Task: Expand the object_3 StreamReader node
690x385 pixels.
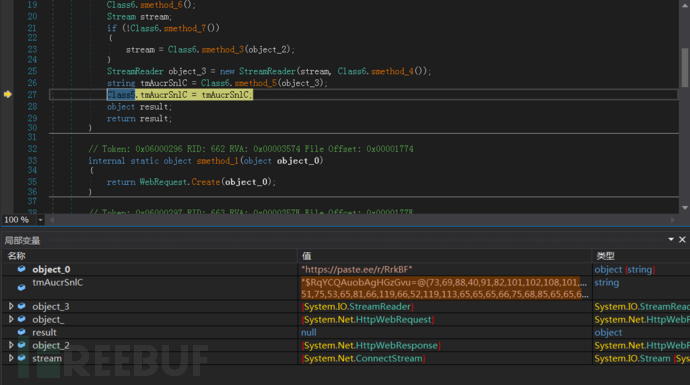Action: (x=11, y=306)
